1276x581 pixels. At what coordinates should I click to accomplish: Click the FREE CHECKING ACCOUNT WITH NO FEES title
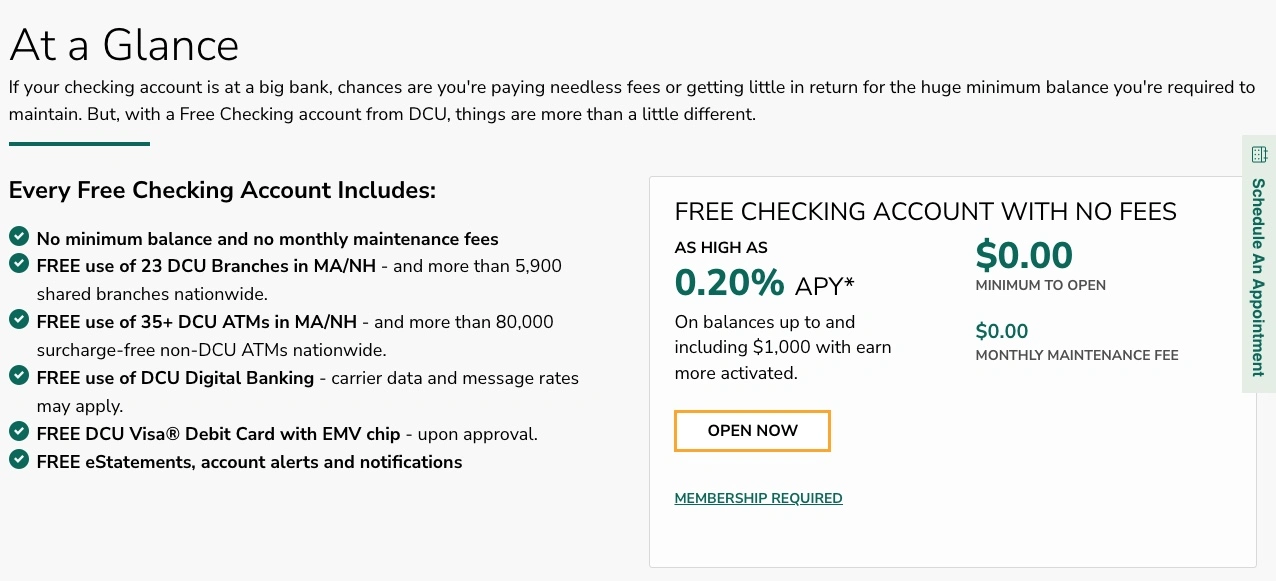925,212
